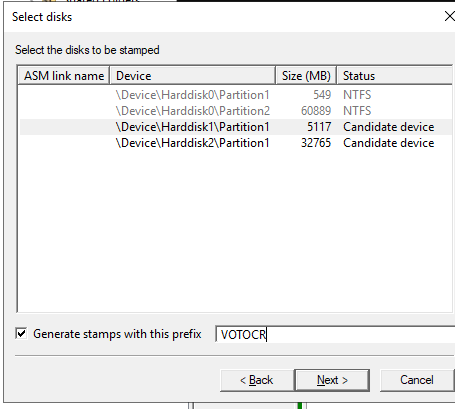The width and height of the screenshot is (455, 409).
Task: Click the VOTOCR prefix text field
Action: pos(335,334)
